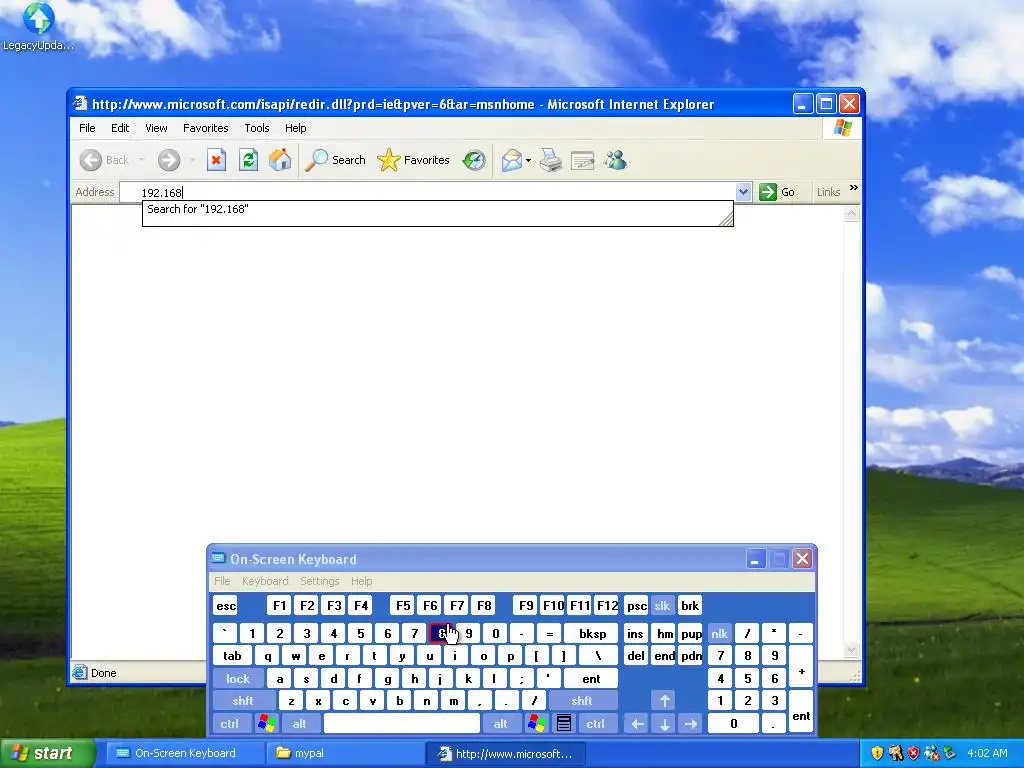Viewport: 1024px width, 768px height.
Task: Toggle the nlk num lock key
Action: (720, 633)
